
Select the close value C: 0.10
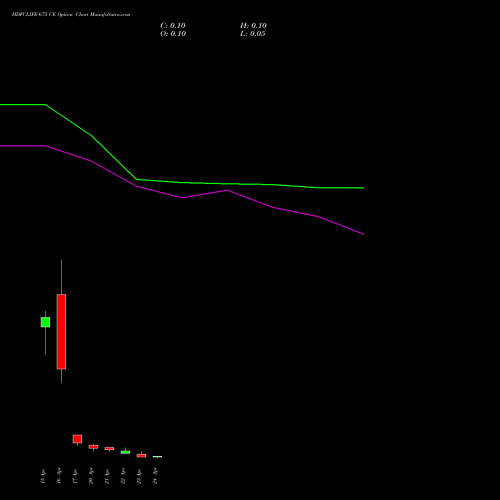(x=173, y=26)
